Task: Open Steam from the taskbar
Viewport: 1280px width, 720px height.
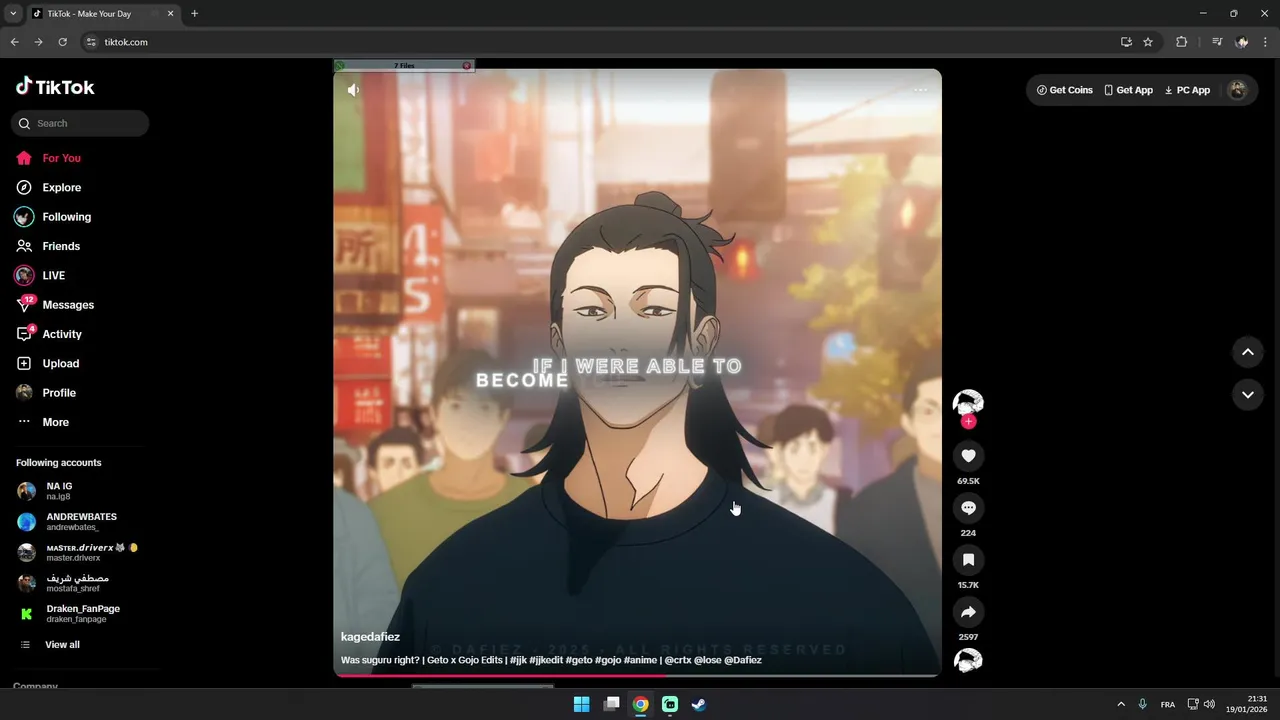Action: pyautogui.click(x=699, y=704)
